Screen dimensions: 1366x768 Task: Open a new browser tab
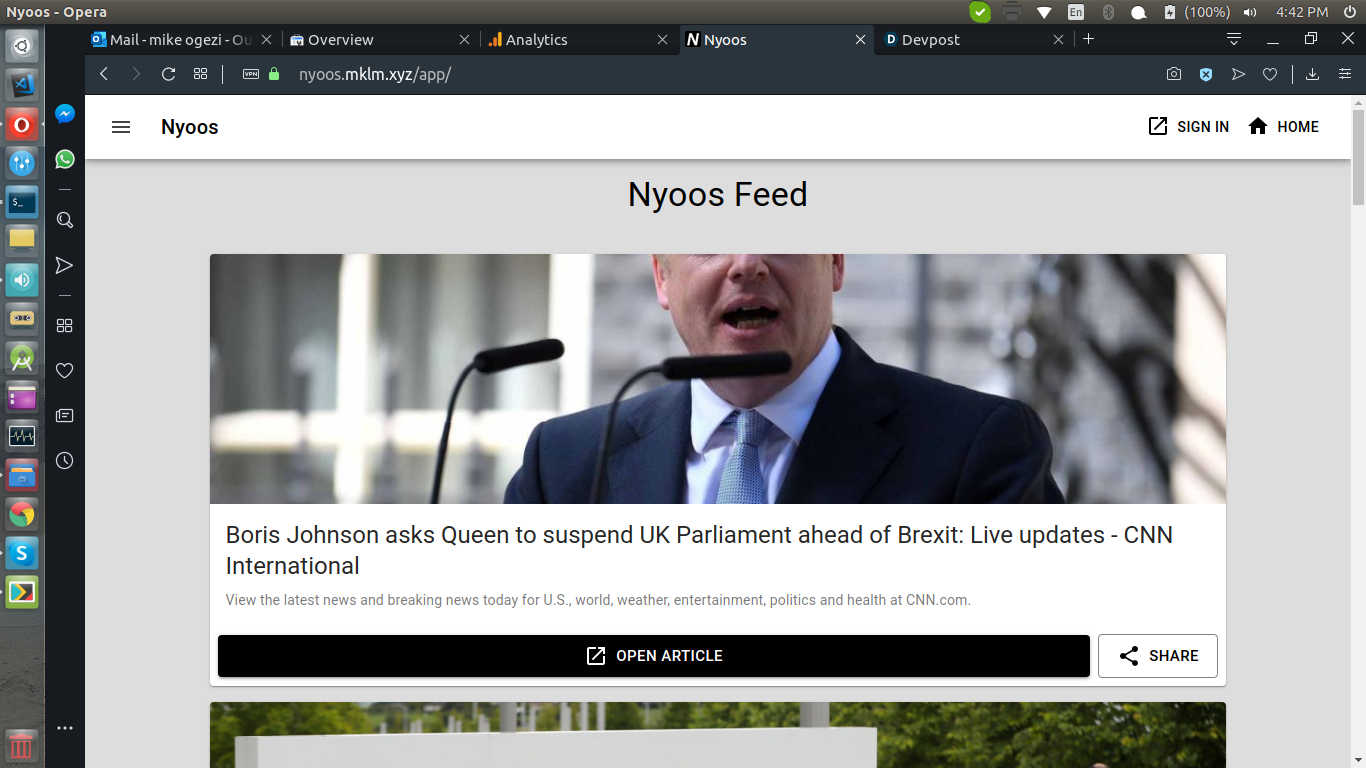click(1089, 39)
